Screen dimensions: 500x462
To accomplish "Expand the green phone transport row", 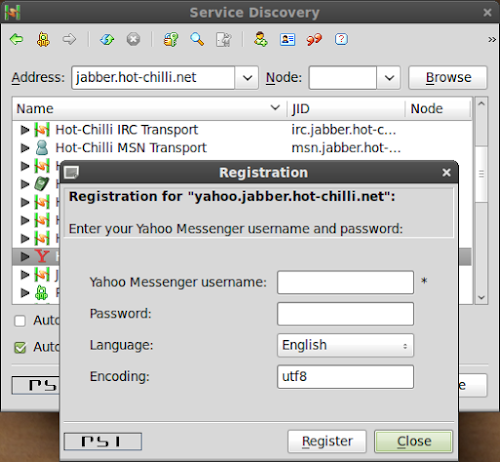I will pyautogui.click(x=25, y=184).
